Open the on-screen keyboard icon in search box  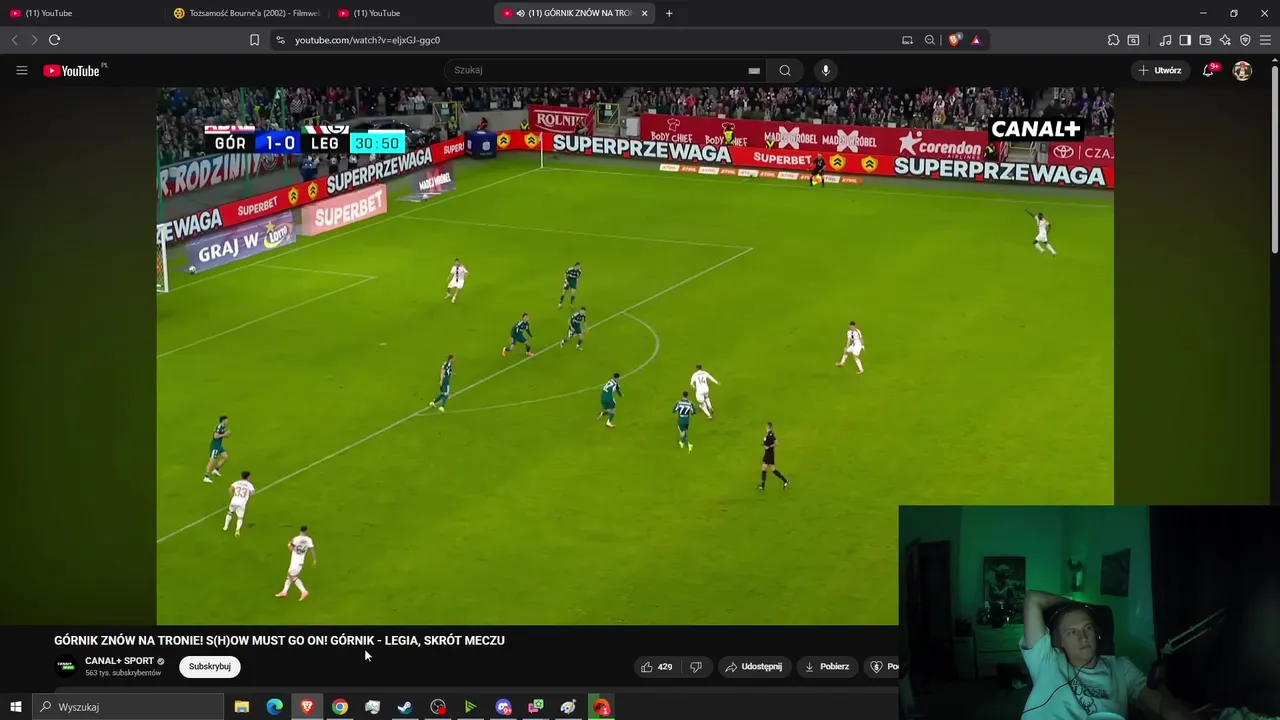(x=754, y=70)
